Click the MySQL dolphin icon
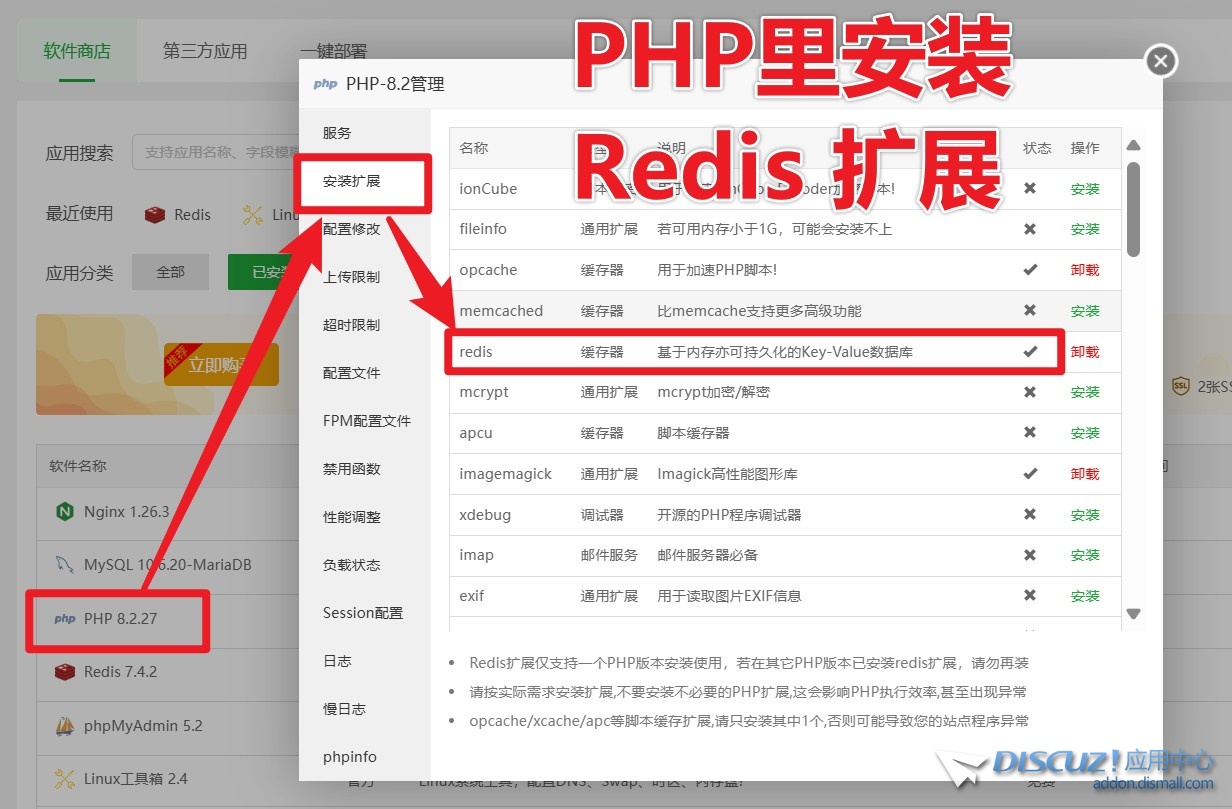Screen dimensions: 1232x809 (x=64, y=565)
